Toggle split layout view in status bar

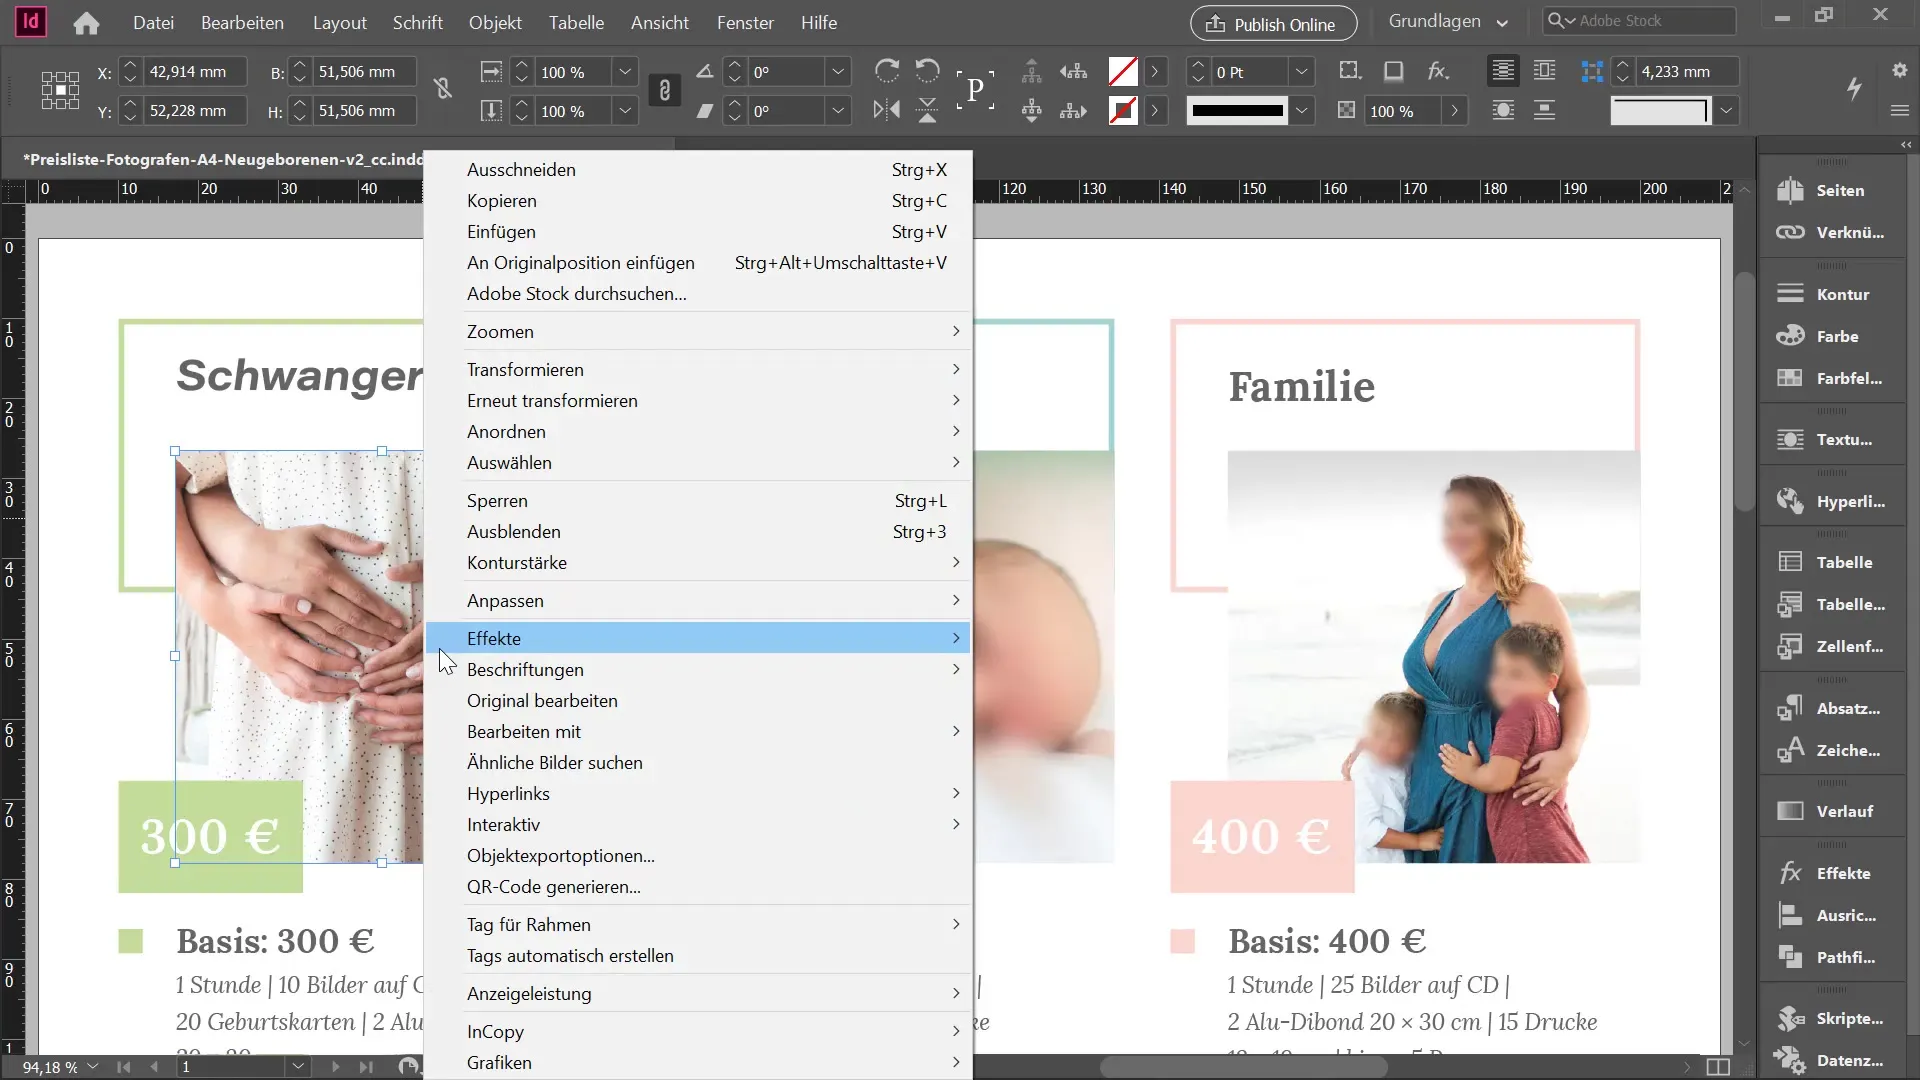(x=1718, y=1067)
